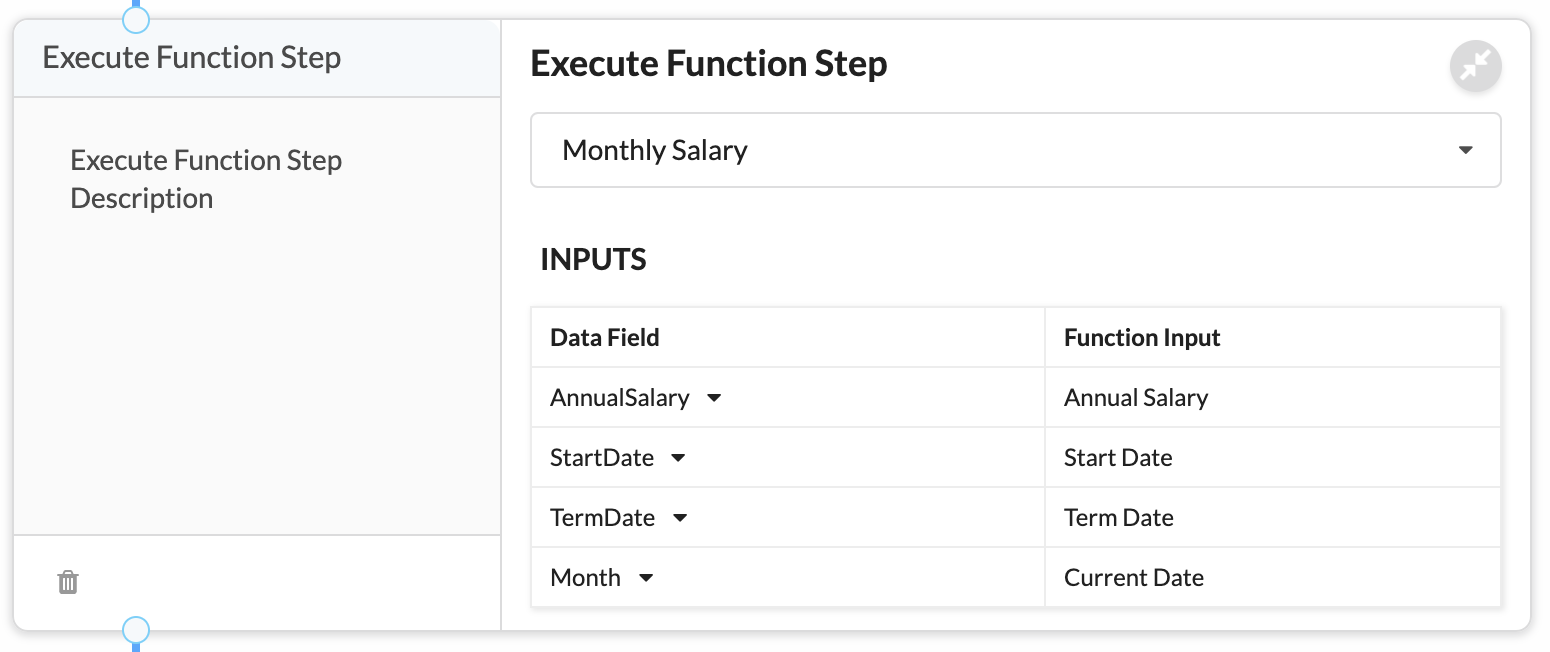1550x652 pixels.
Task: Expand the TermDate data field dropdown
Action: pyautogui.click(x=680, y=518)
